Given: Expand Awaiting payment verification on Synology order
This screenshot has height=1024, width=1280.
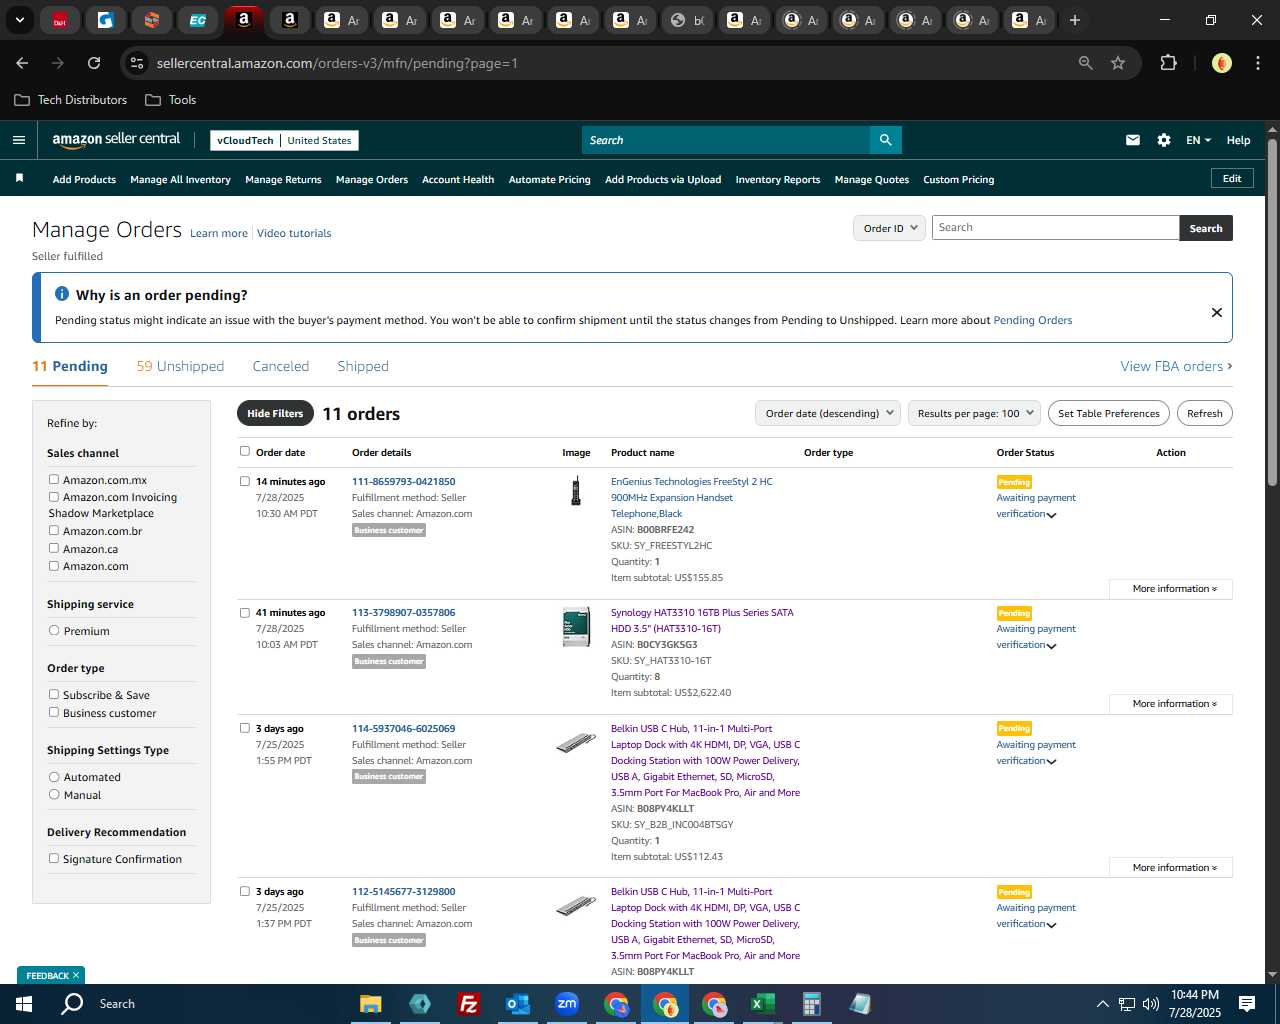Looking at the screenshot, I should (x=1051, y=646).
